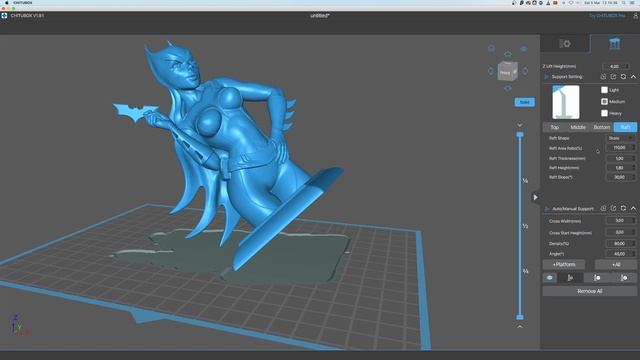Click the +All supports button

616,264
